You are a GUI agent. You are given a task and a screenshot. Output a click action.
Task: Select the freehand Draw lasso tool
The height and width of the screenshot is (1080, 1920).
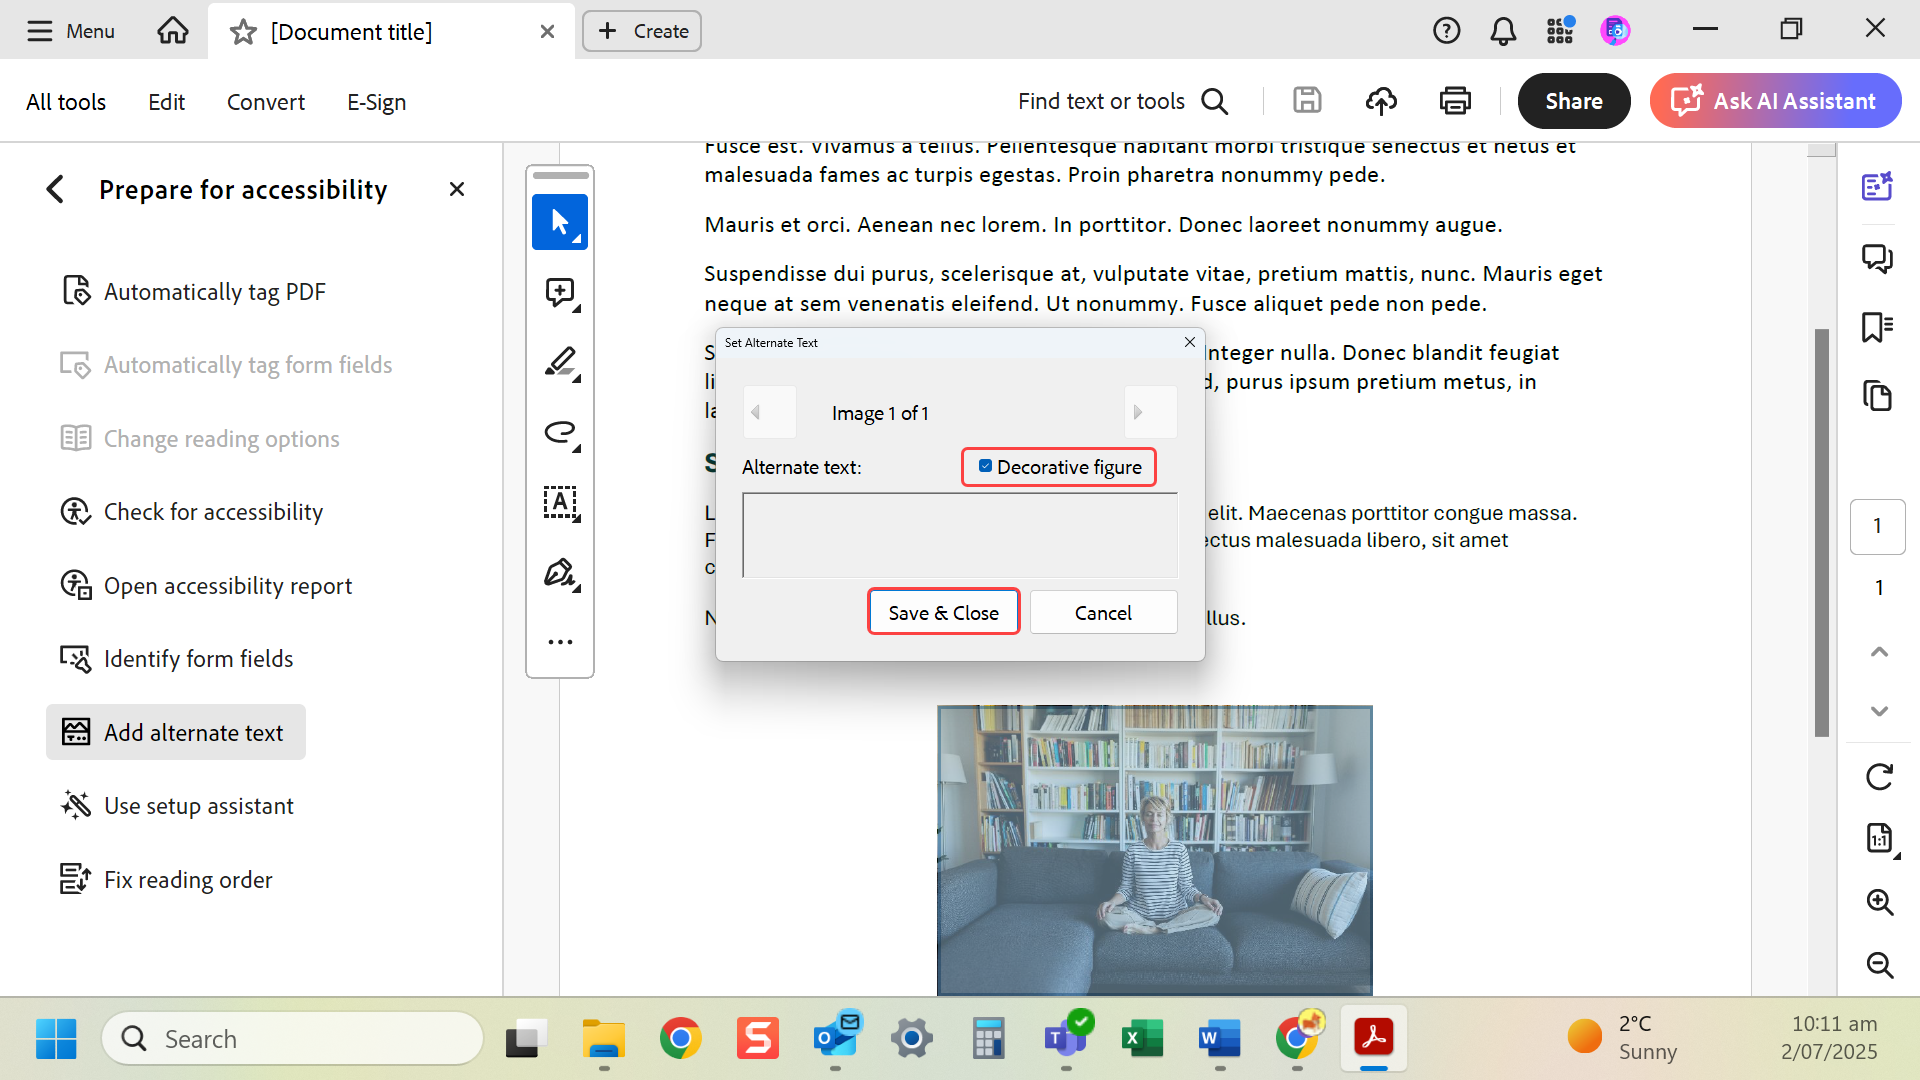click(560, 433)
